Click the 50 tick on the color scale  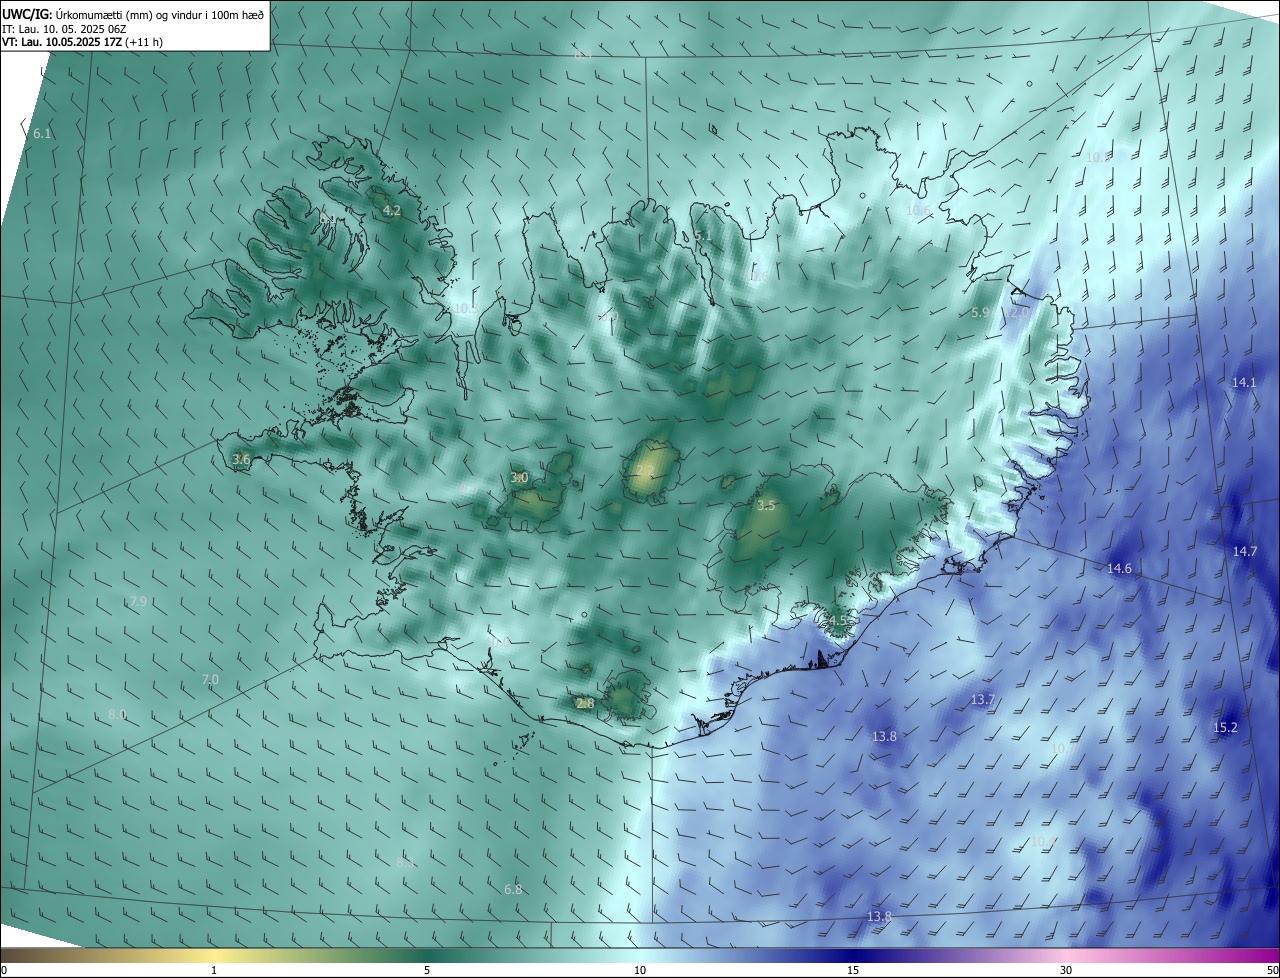pos(1272,970)
